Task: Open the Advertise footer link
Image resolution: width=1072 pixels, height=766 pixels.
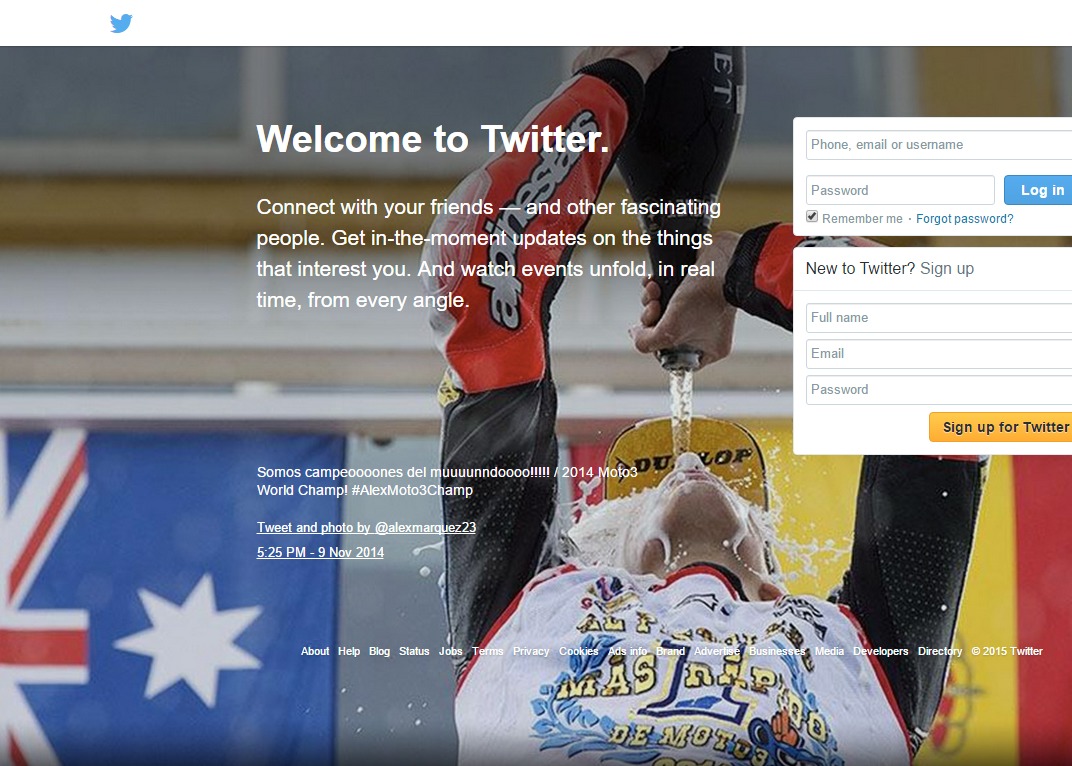Action: tap(716, 651)
